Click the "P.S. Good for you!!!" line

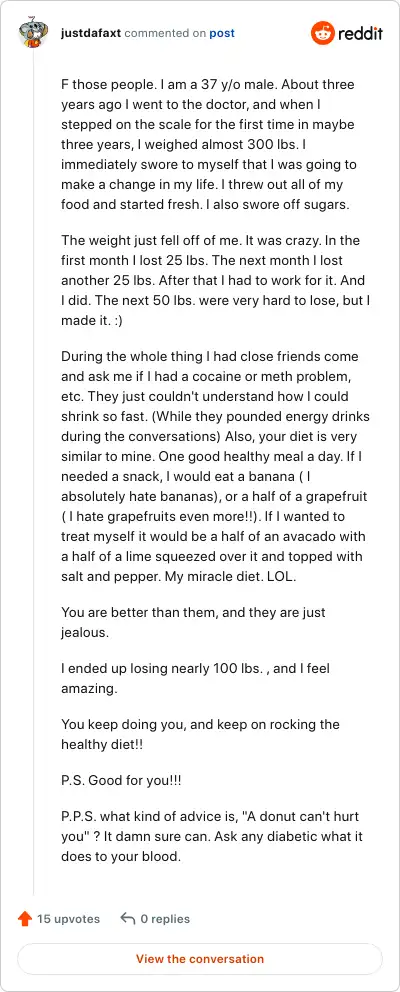122,780
